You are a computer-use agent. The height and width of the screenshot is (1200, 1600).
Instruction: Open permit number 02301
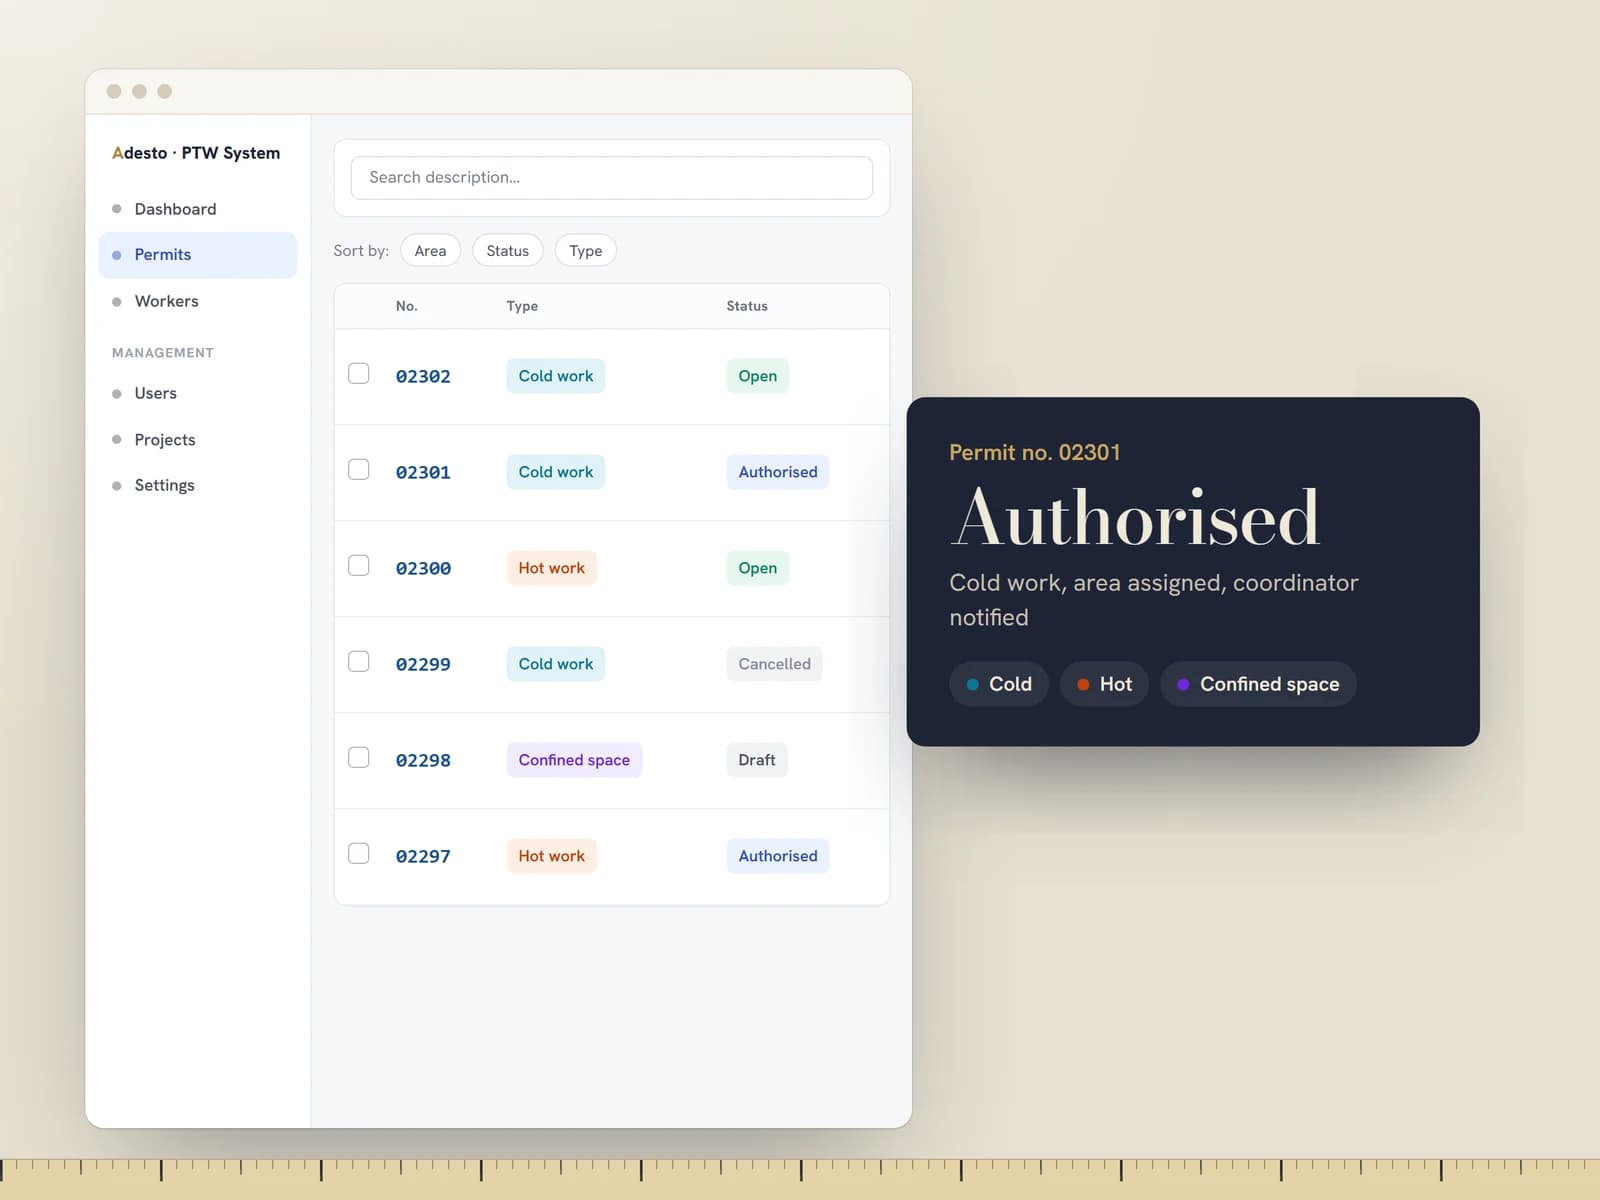(423, 473)
